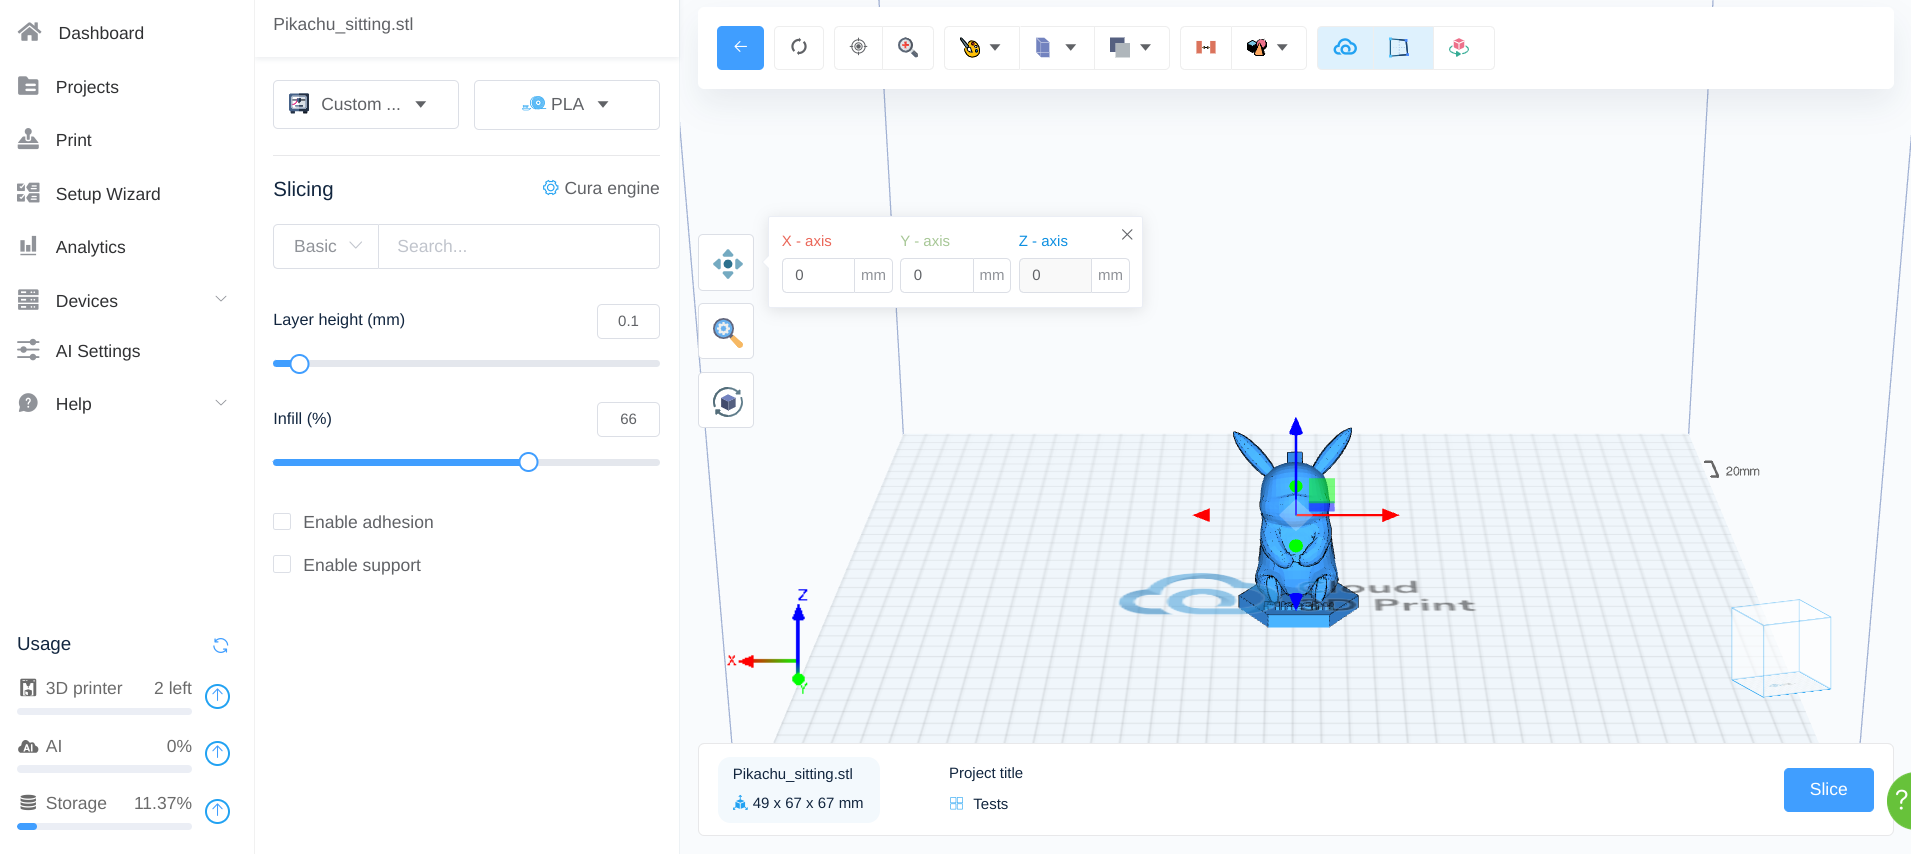This screenshot has width=1911, height=854.
Task: Click the Storage usage progress bar
Action: pos(104,827)
